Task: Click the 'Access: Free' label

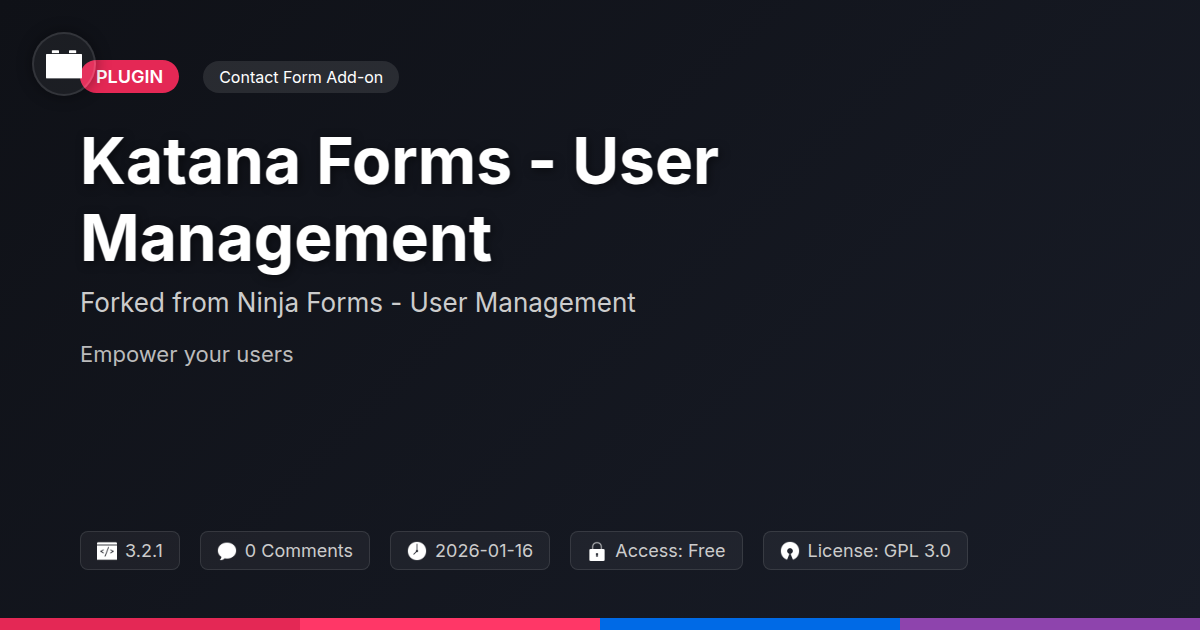Action: 670,551
